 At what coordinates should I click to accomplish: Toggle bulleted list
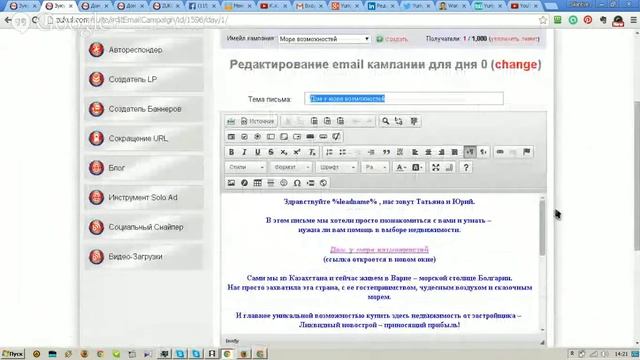pyautogui.click(x=342, y=152)
